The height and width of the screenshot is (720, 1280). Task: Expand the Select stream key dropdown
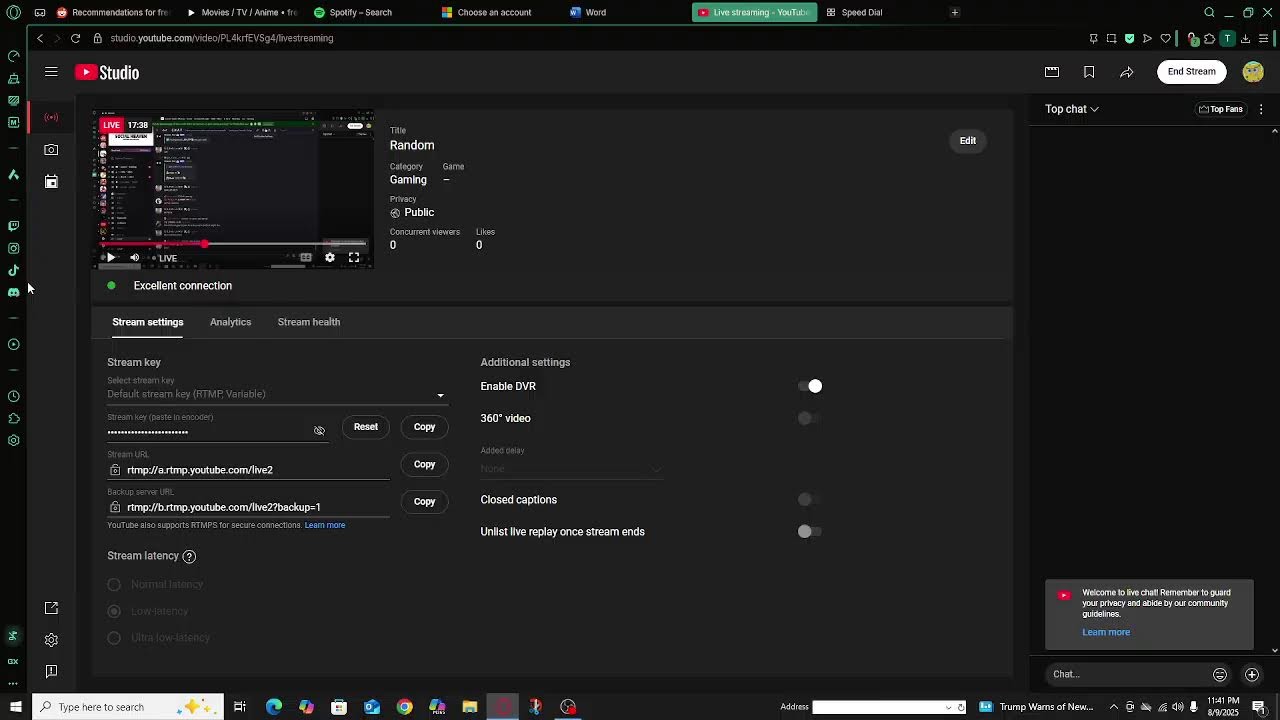coord(277,394)
